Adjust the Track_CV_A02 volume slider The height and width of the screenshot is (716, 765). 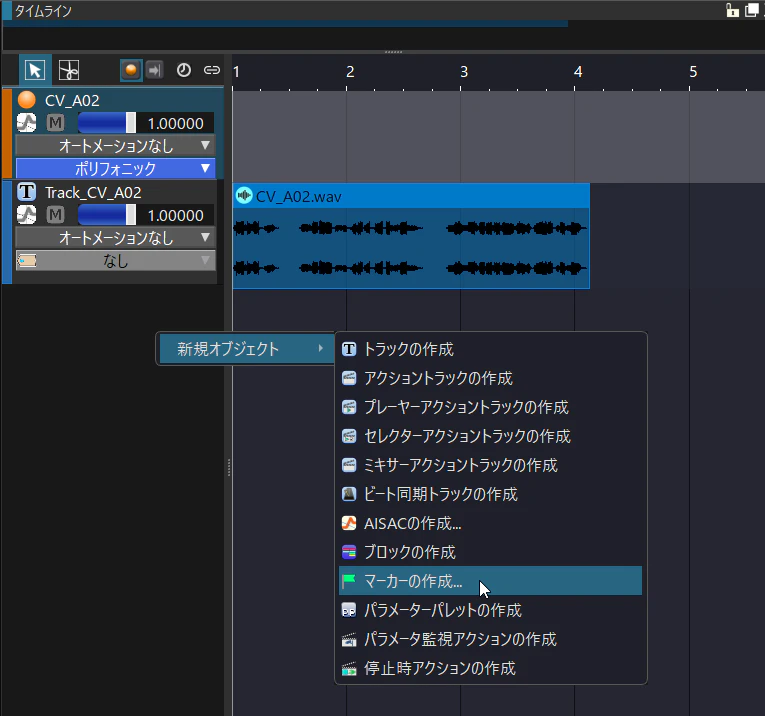pos(107,215)
